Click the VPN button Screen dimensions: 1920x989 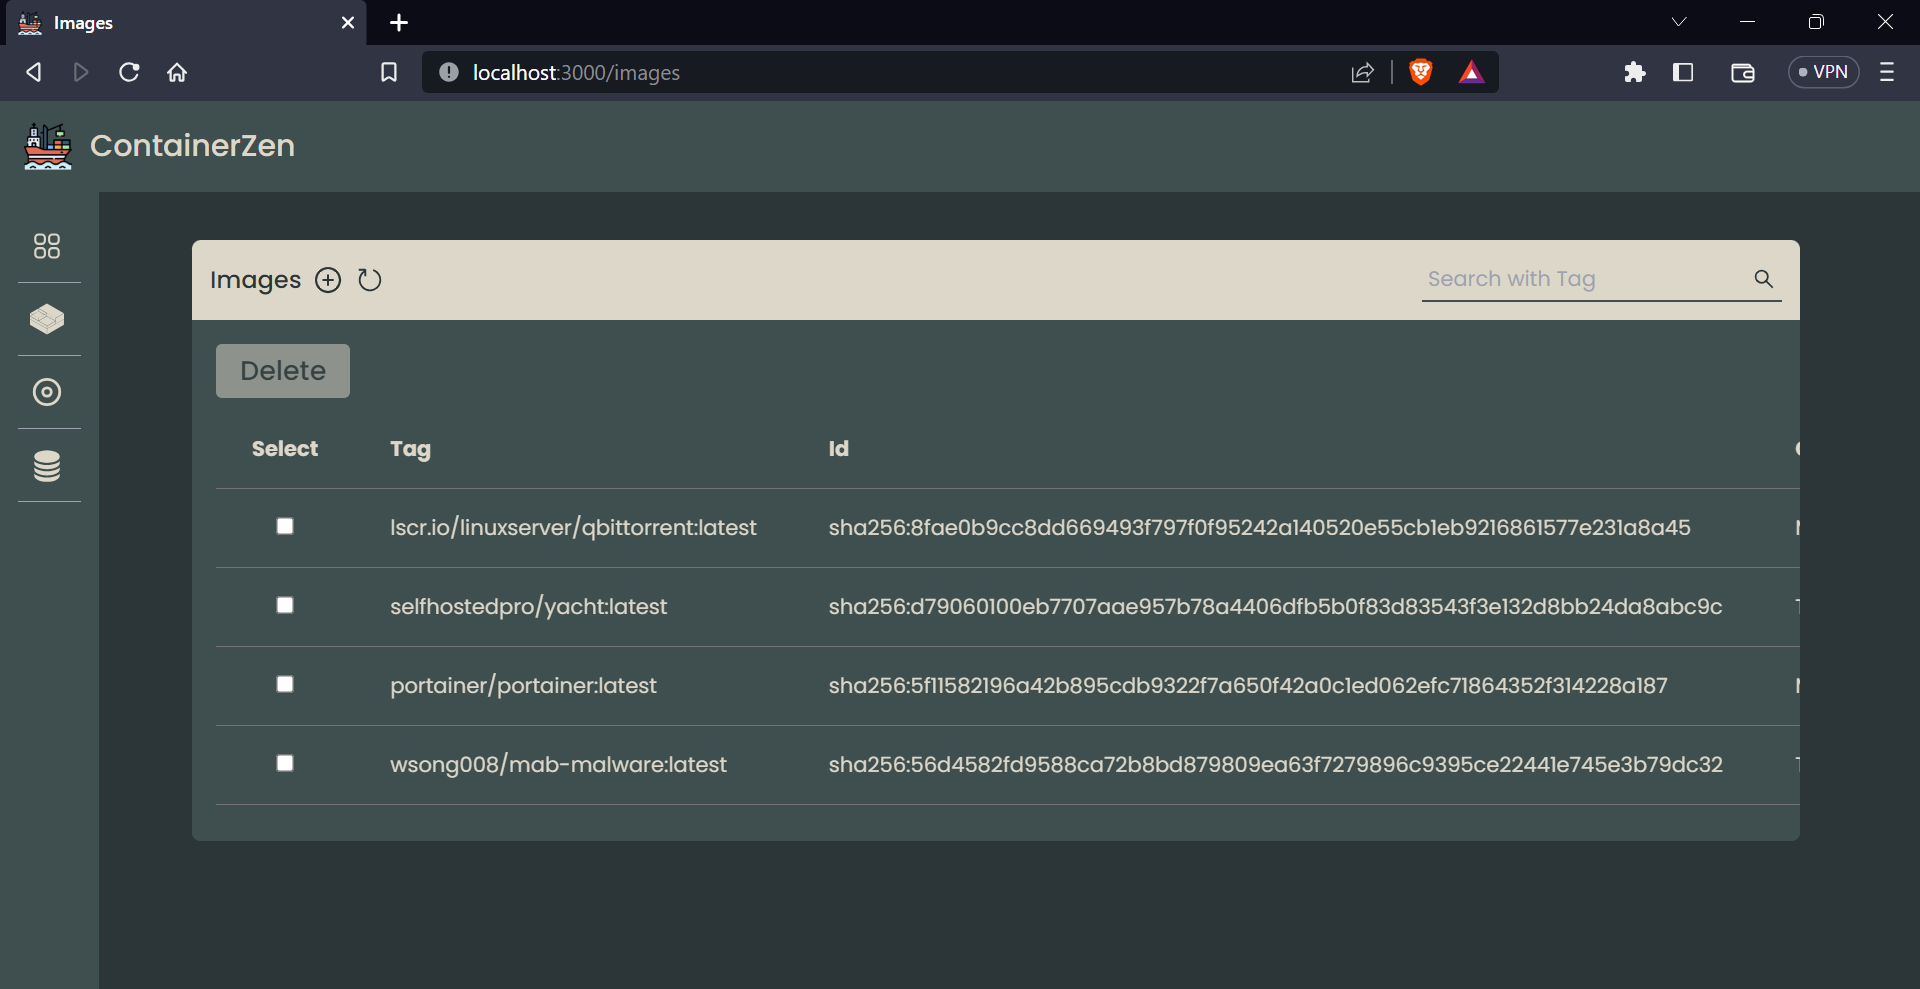(1823, 72)
